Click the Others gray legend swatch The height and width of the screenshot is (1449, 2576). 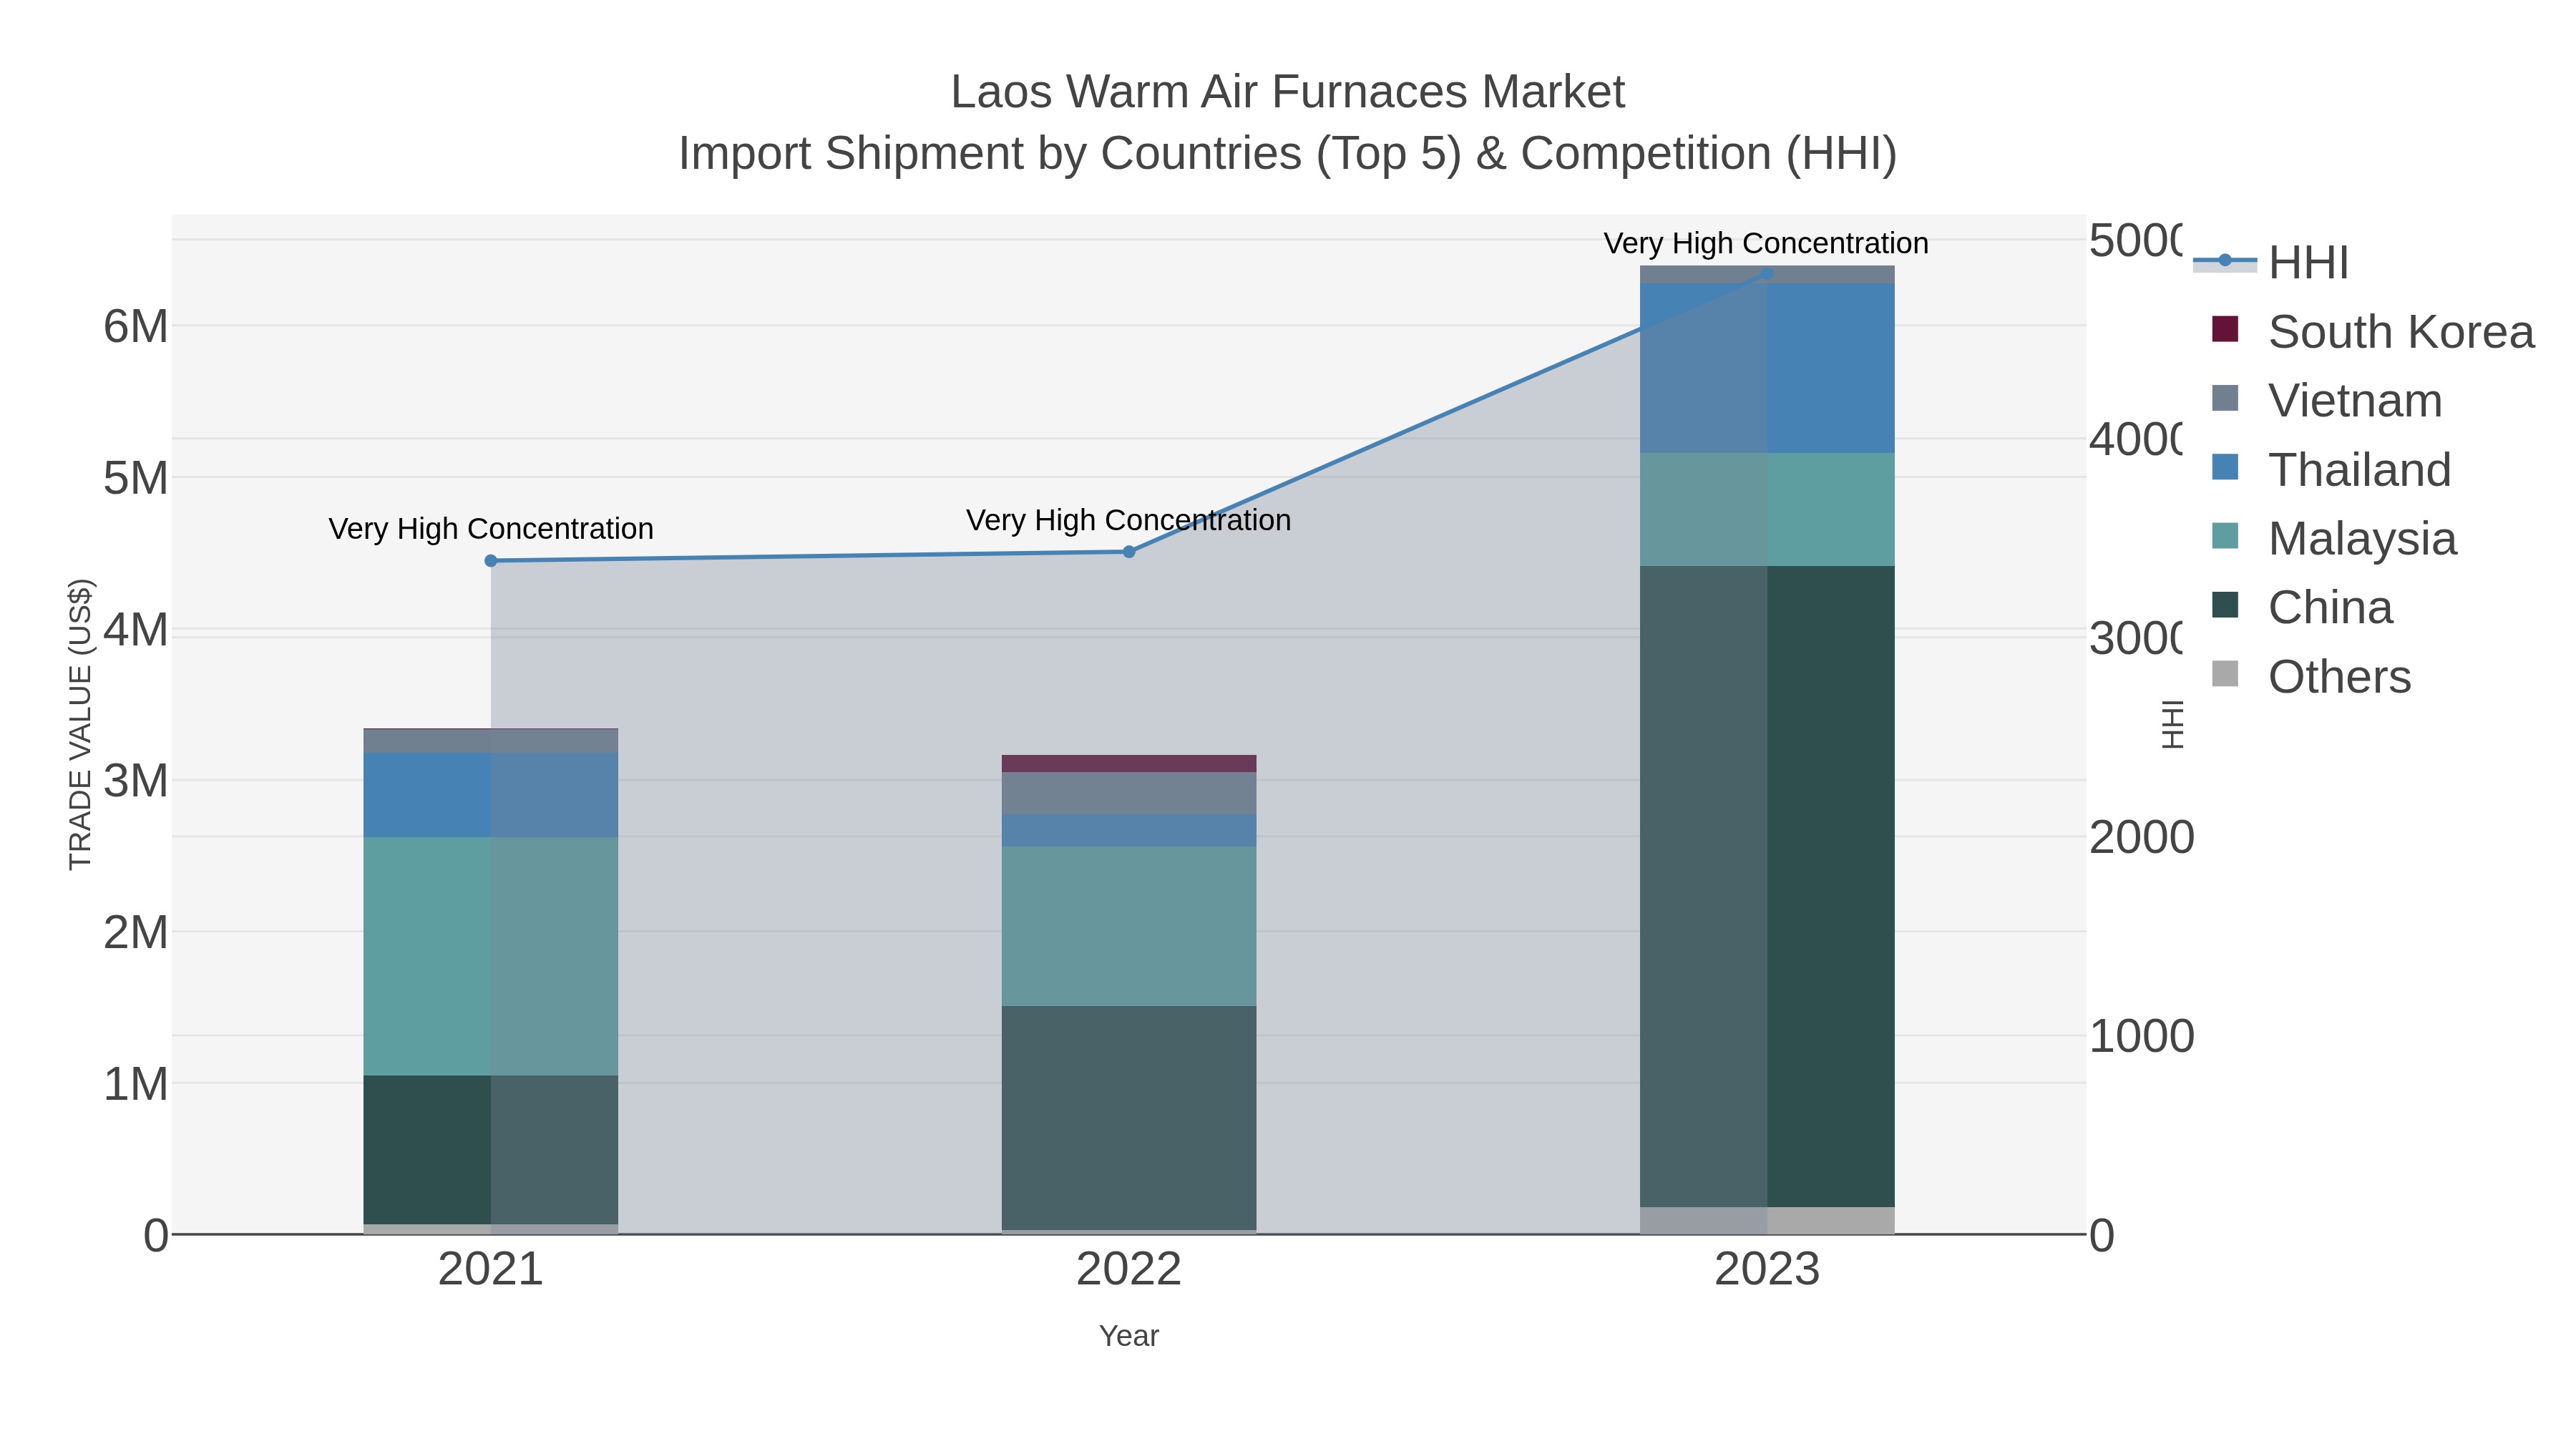coord(2225,674)
